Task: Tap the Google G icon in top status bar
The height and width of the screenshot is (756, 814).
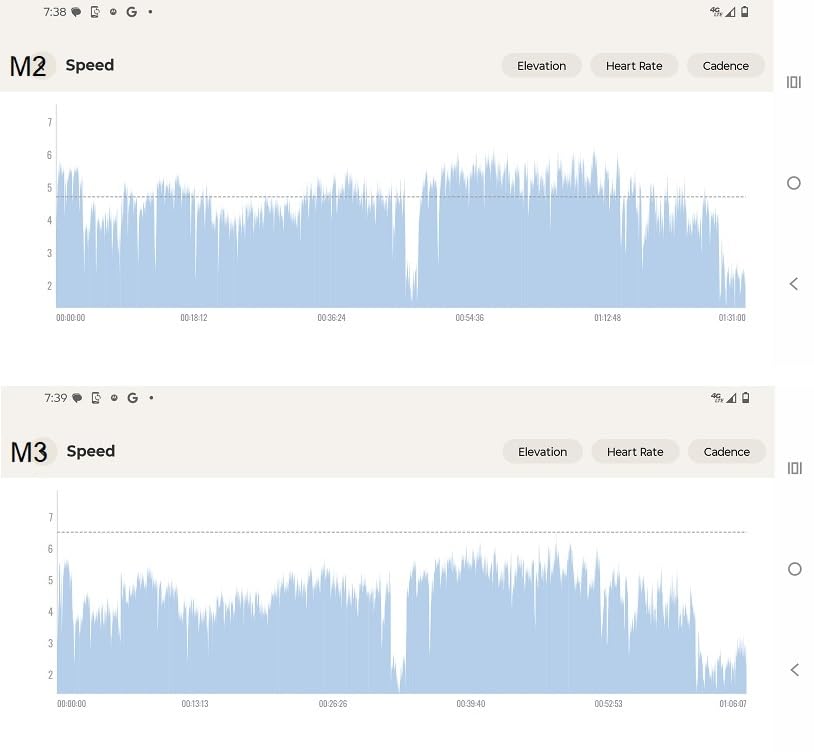Action: coord(132,12)
